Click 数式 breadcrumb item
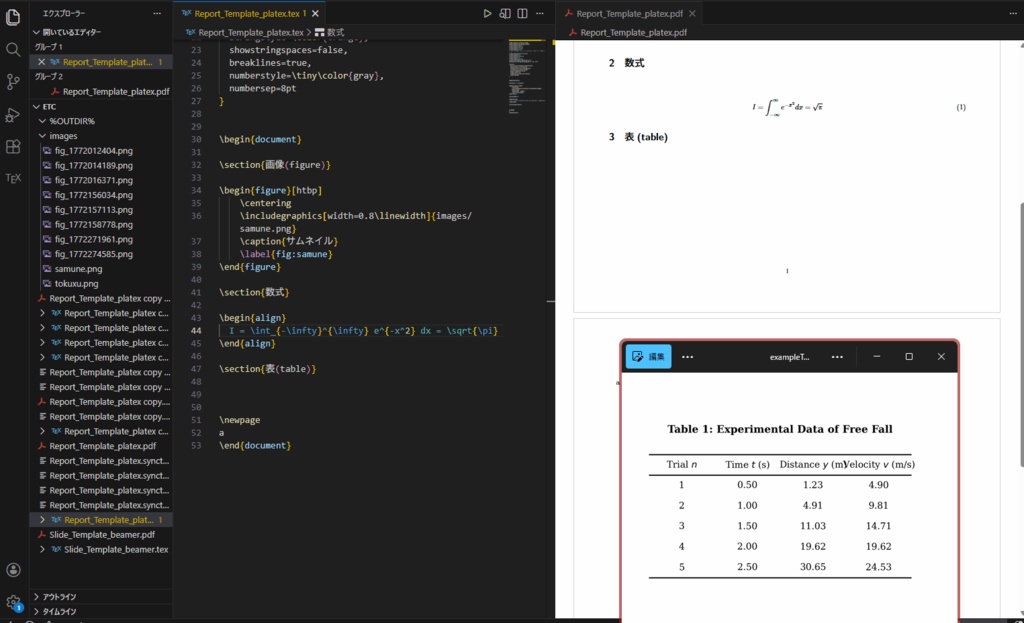This screenshot has width=1024, height=623. coord(329,32)
